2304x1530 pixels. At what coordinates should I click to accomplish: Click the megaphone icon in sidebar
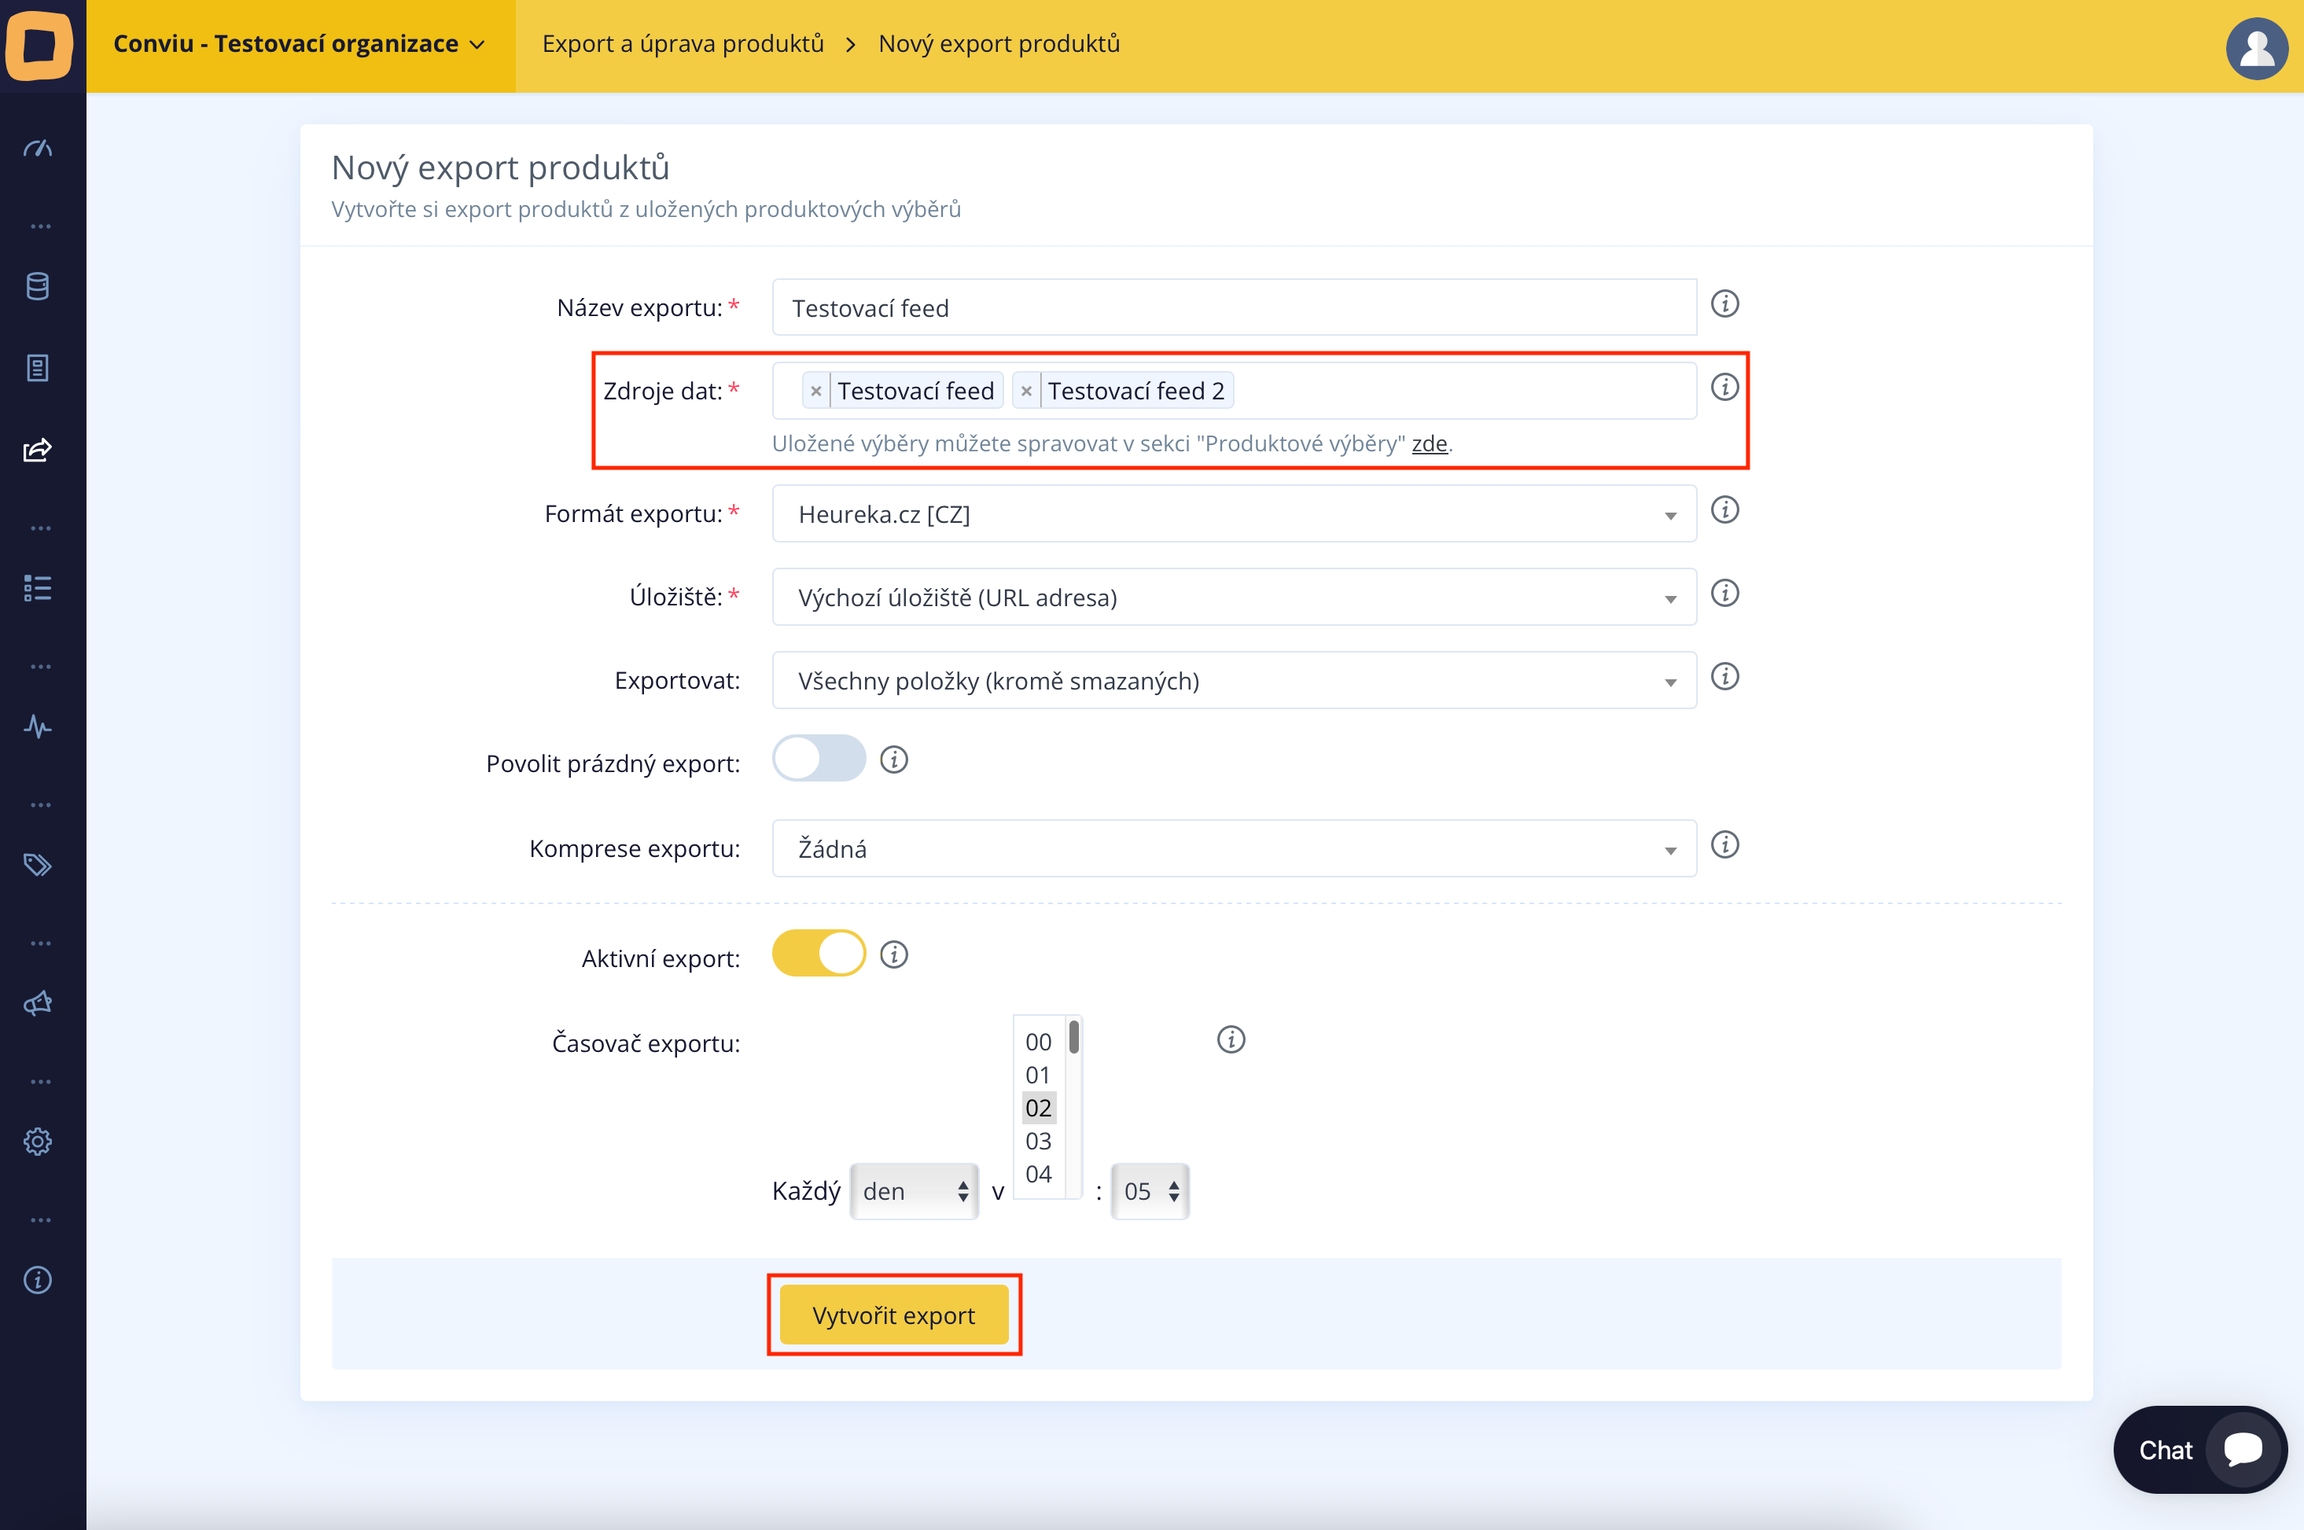(38, 1003)
